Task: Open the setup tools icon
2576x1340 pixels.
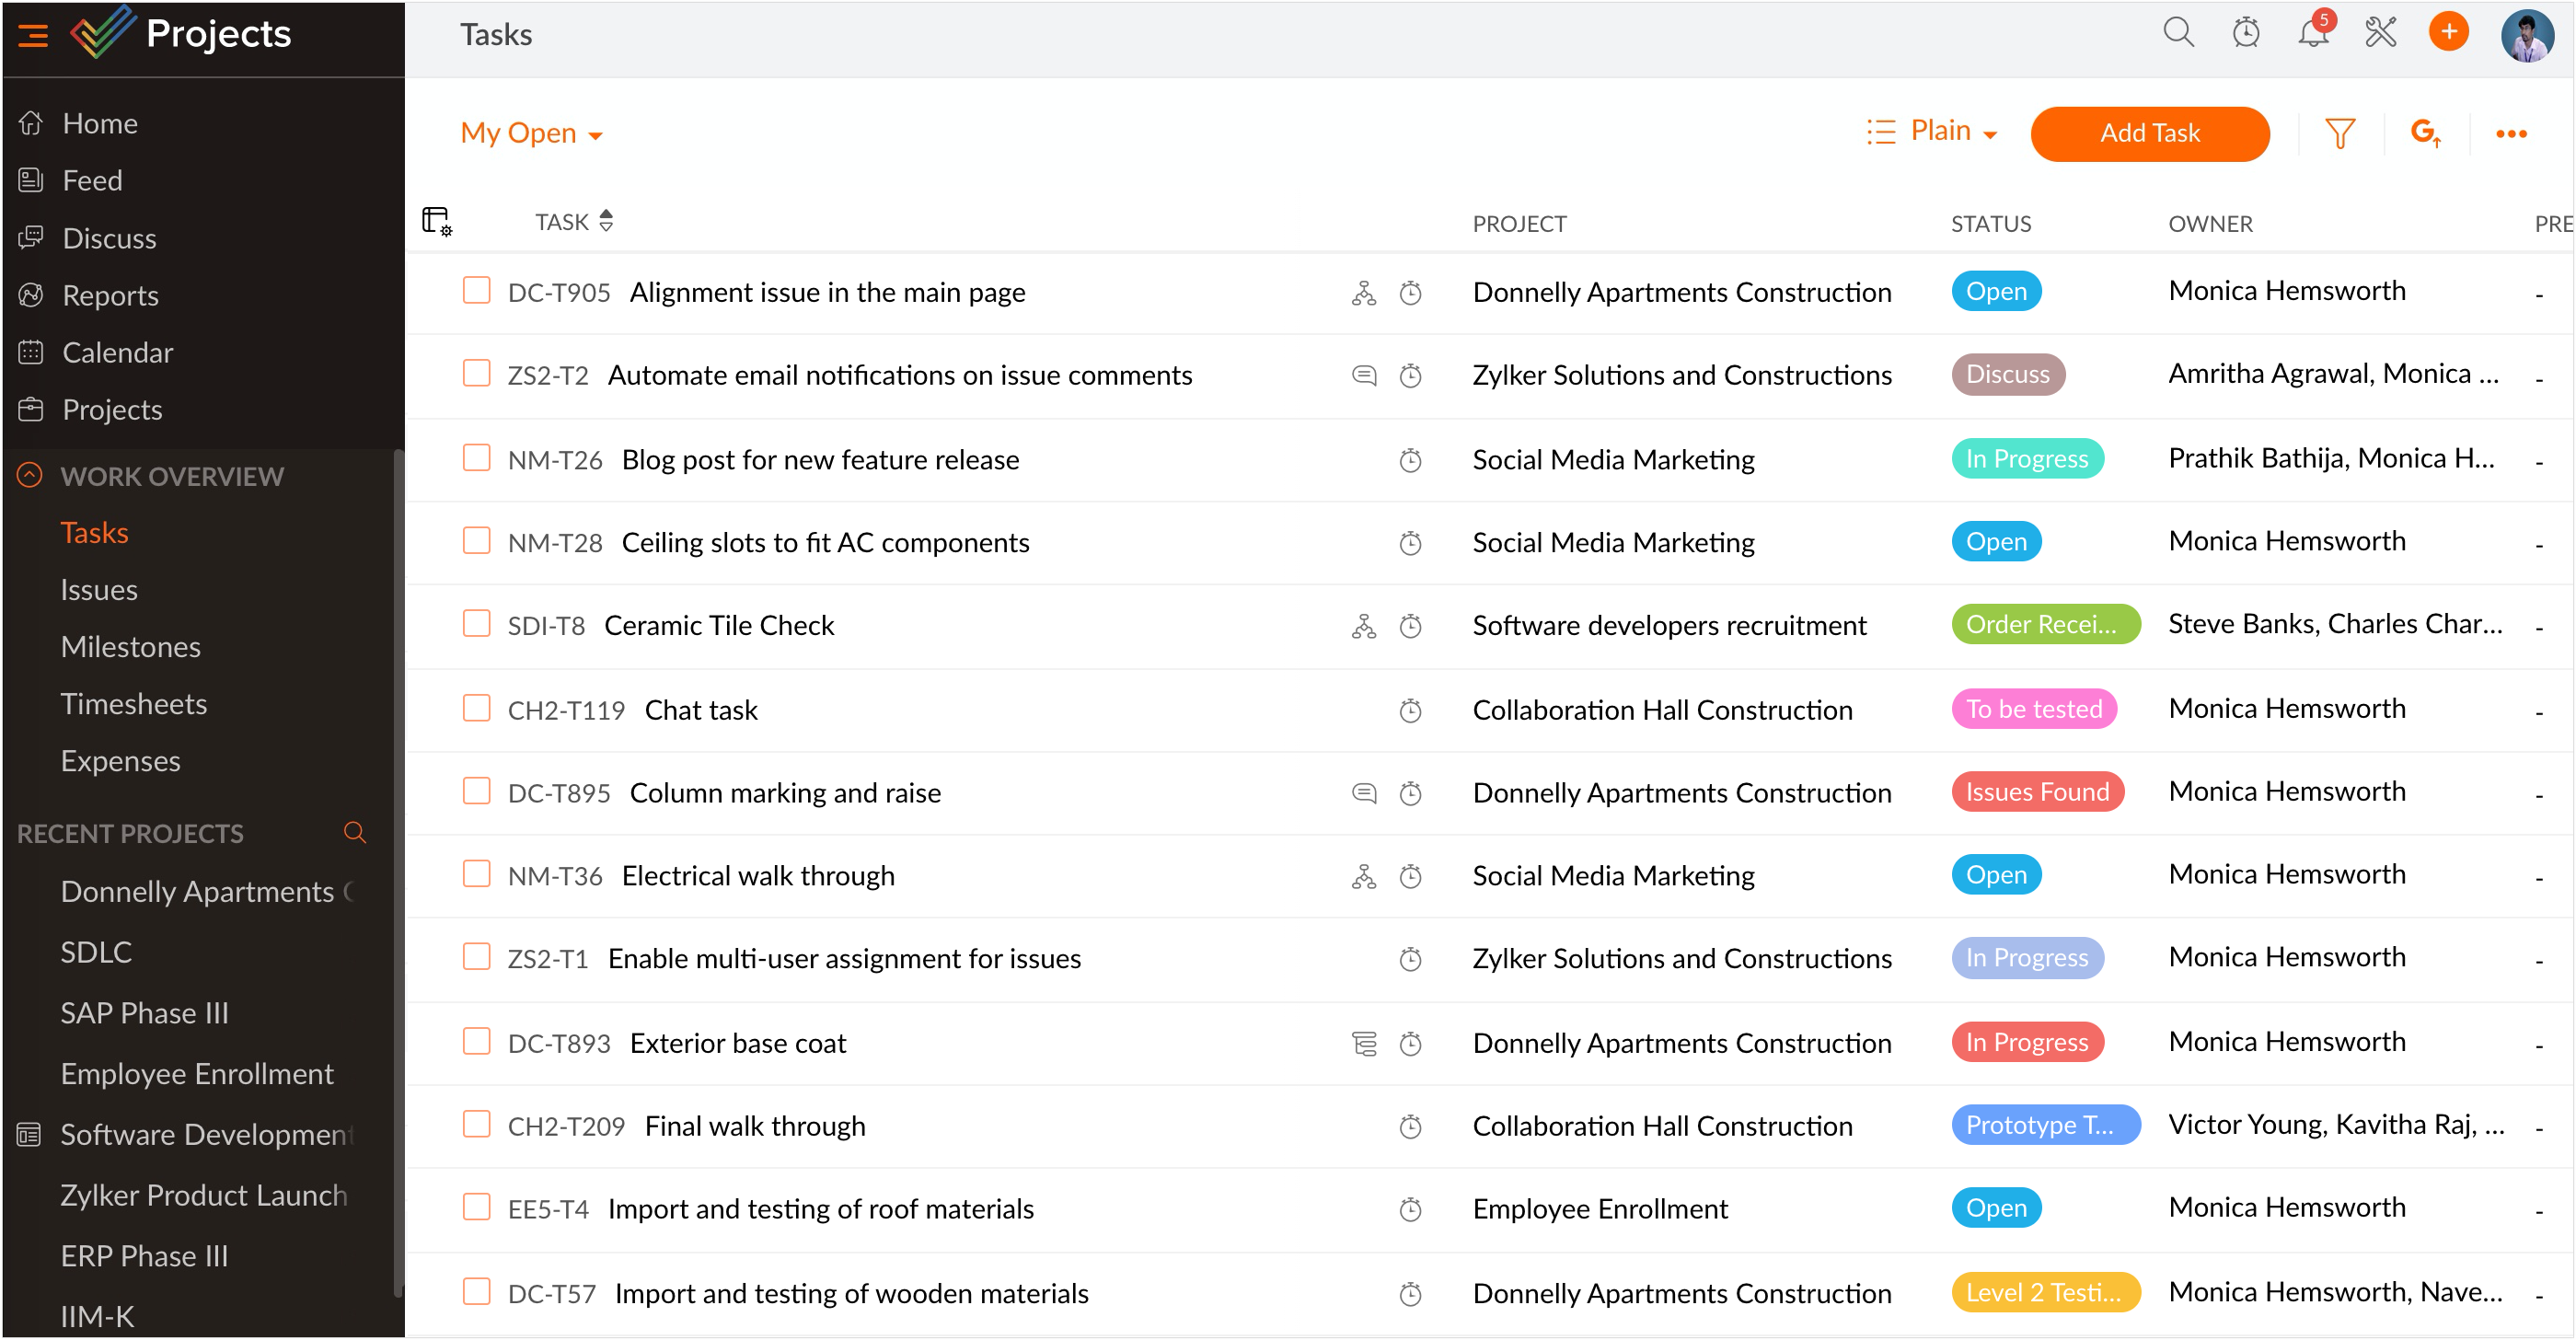Action: tap(2380, 33)
